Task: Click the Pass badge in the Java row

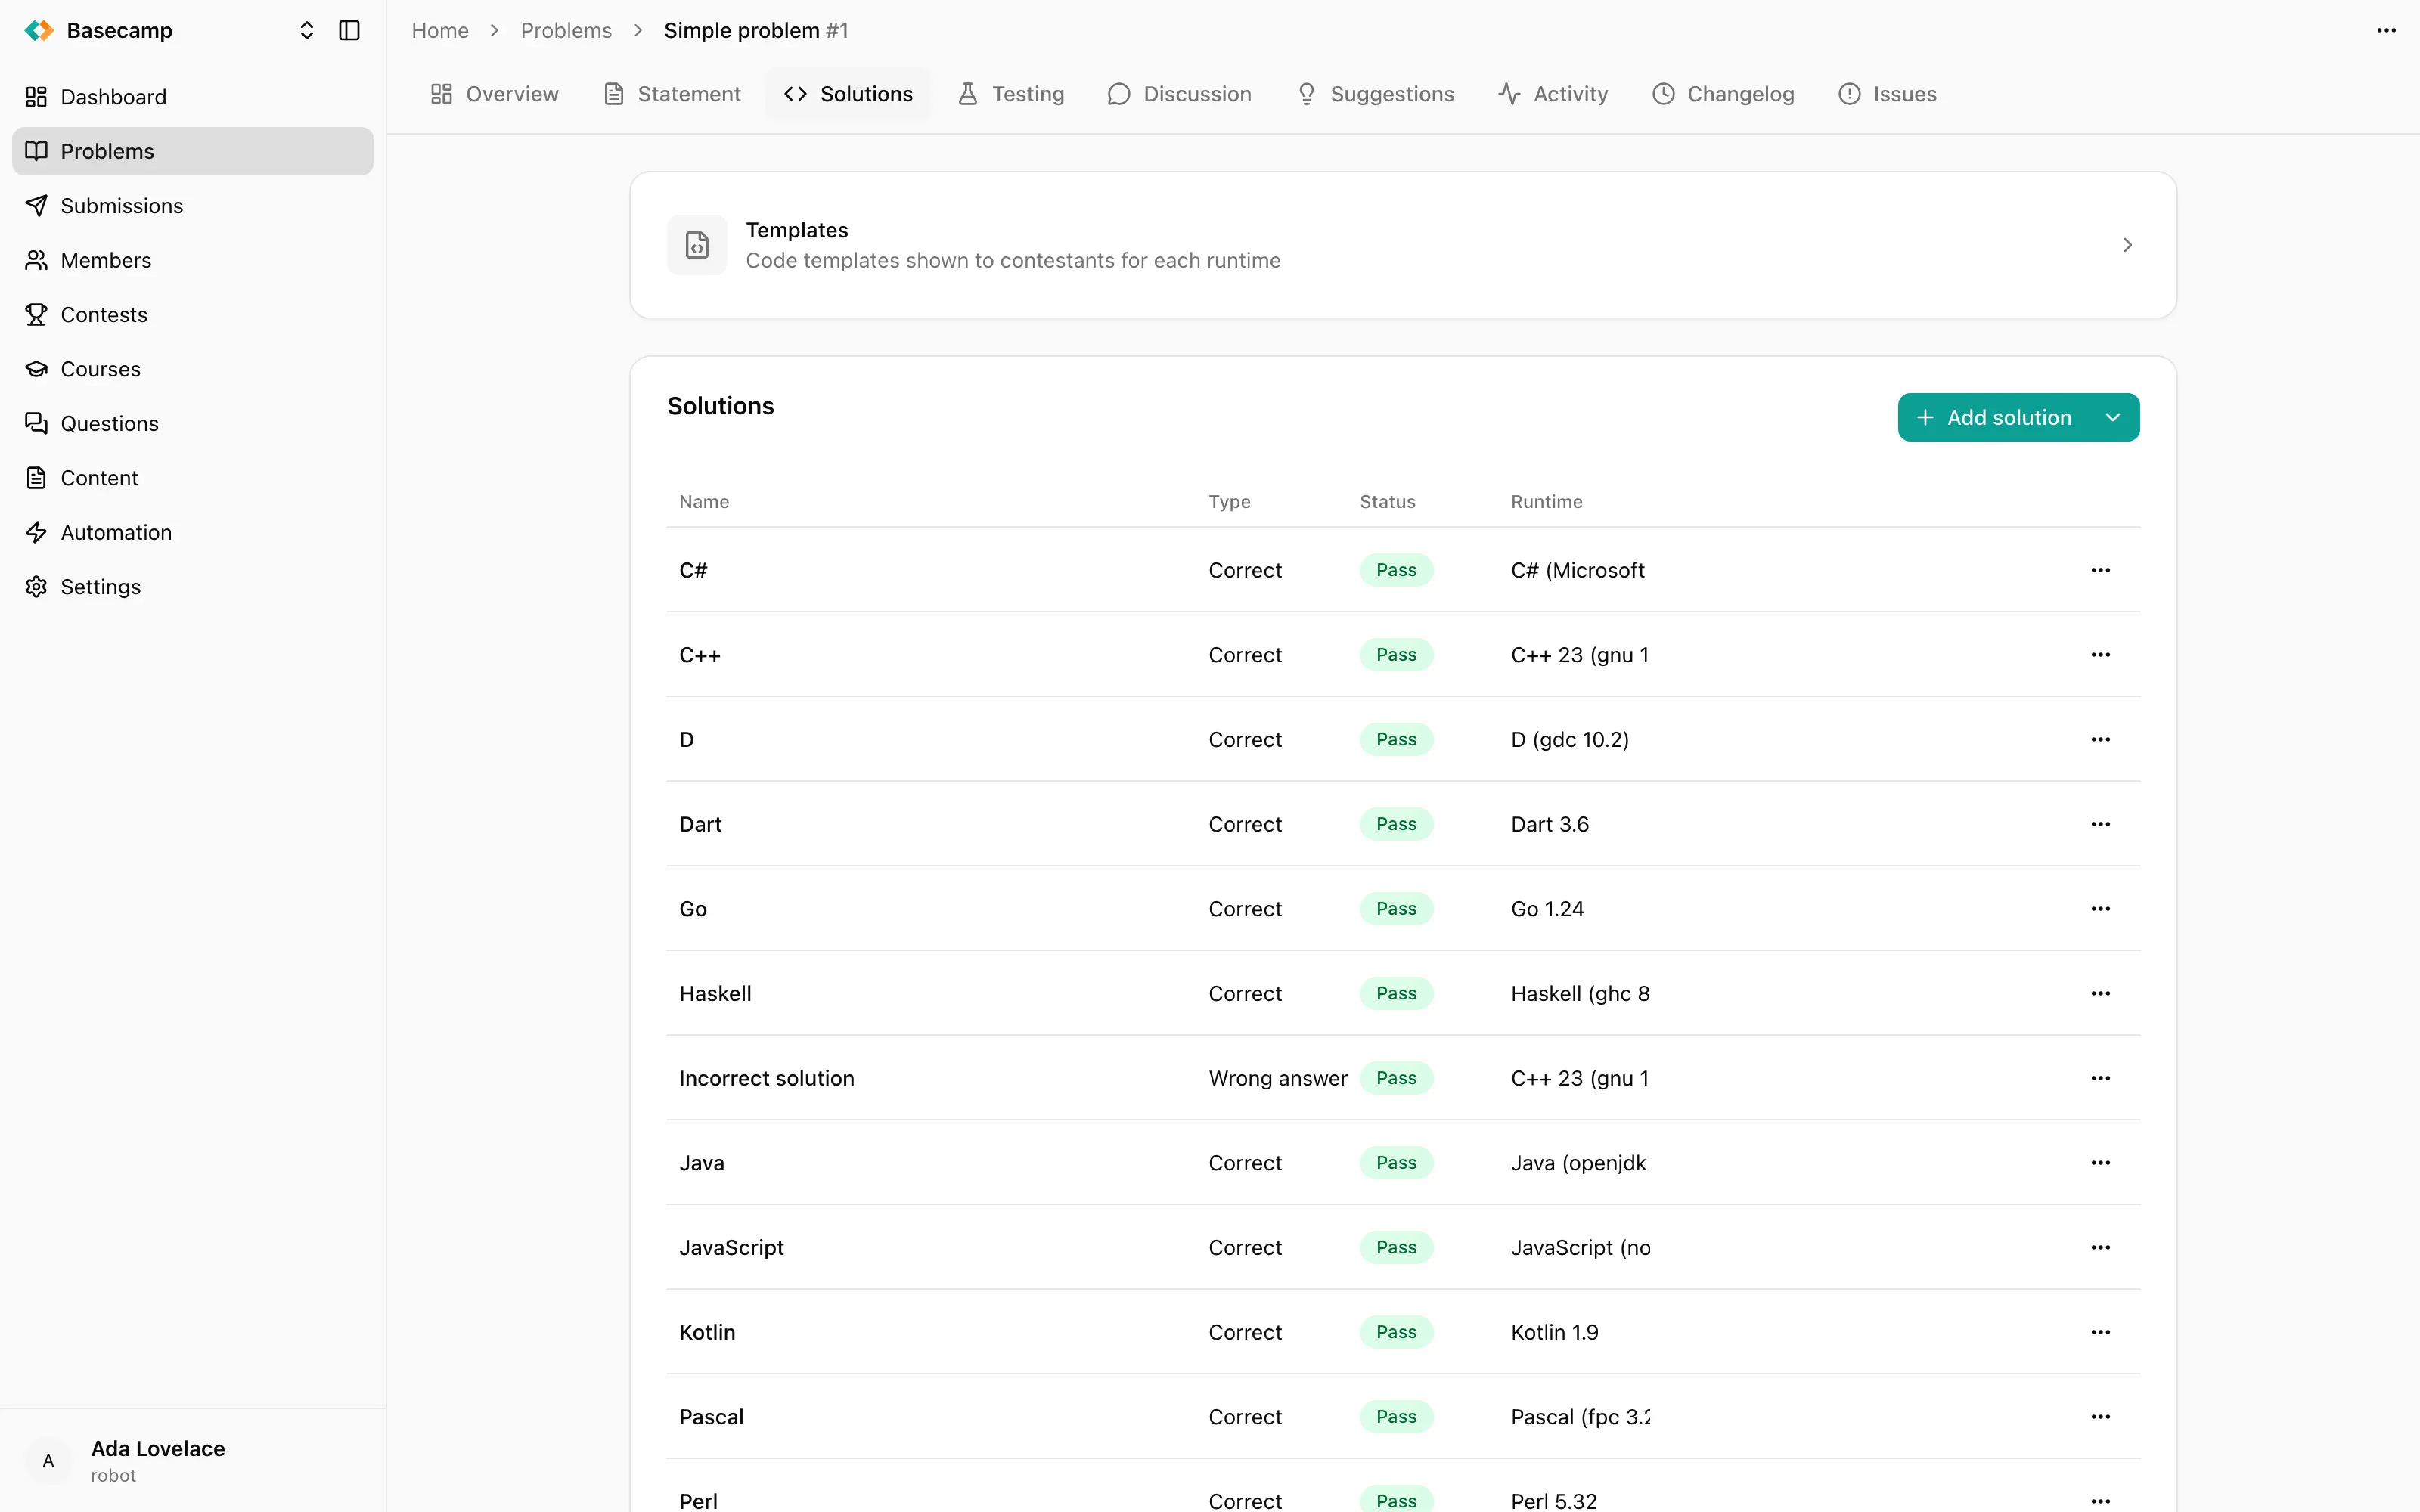Action: coord(1396,1163)
